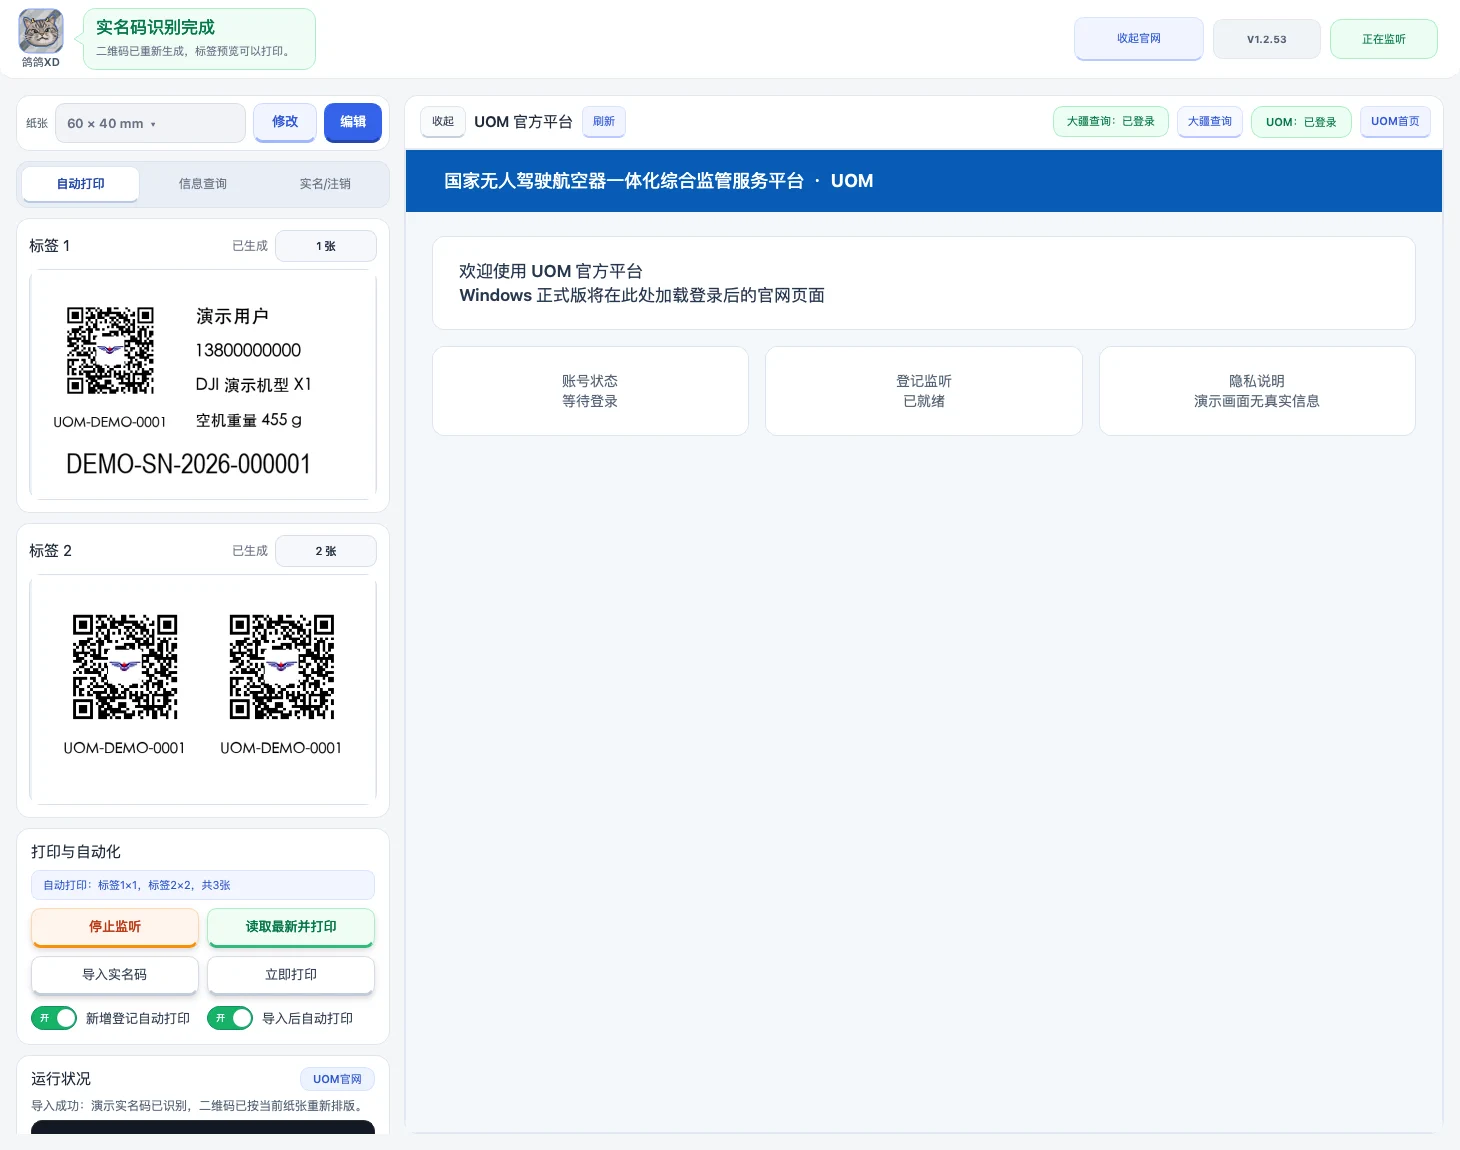
Task: Click the second QR code in 标签 2
Action: tap(282, 667)
